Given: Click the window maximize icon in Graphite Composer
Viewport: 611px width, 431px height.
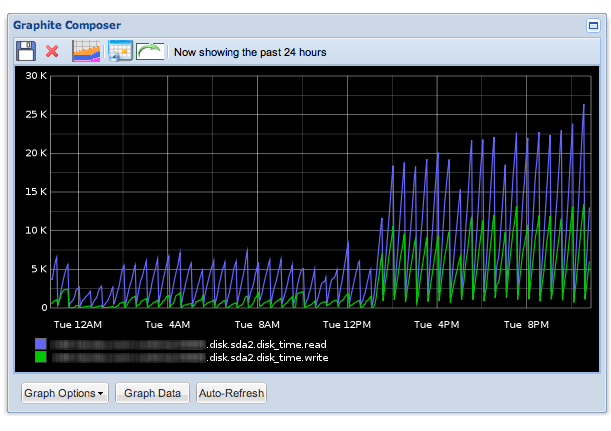Looking at the screenshot, I should tap(593, 26).
